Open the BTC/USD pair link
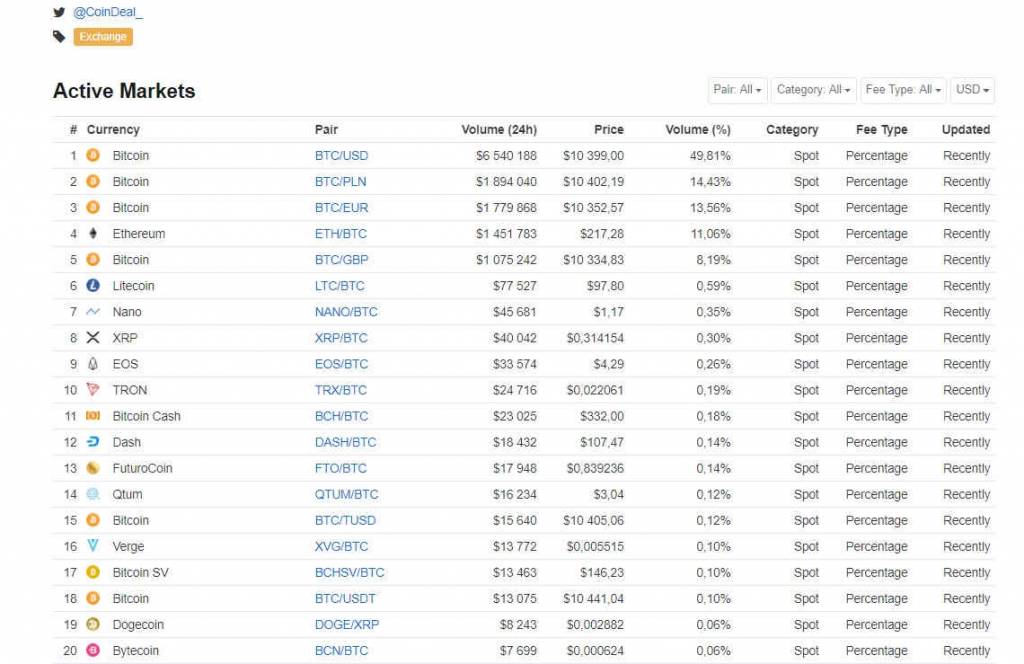Screen dimensions: 1024x664 click(342, 155)
